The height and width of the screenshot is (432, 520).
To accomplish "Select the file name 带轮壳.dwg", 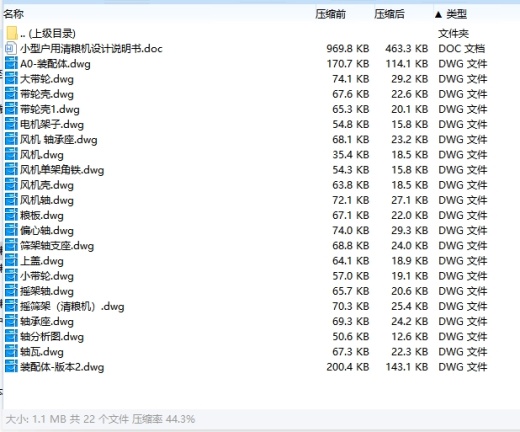I will [x=47, y=94].
